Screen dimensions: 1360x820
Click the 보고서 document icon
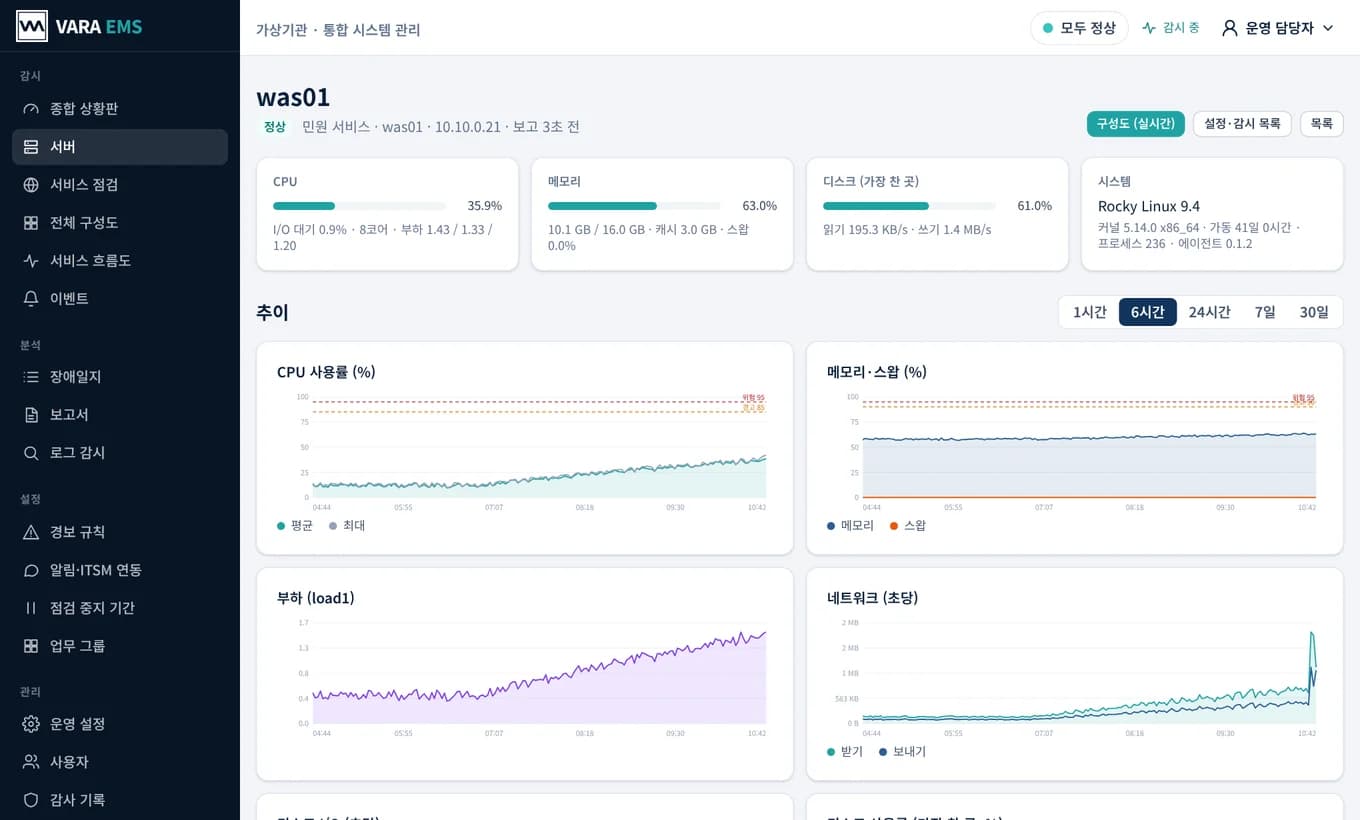pyautogui.click(x=31, y=414)
